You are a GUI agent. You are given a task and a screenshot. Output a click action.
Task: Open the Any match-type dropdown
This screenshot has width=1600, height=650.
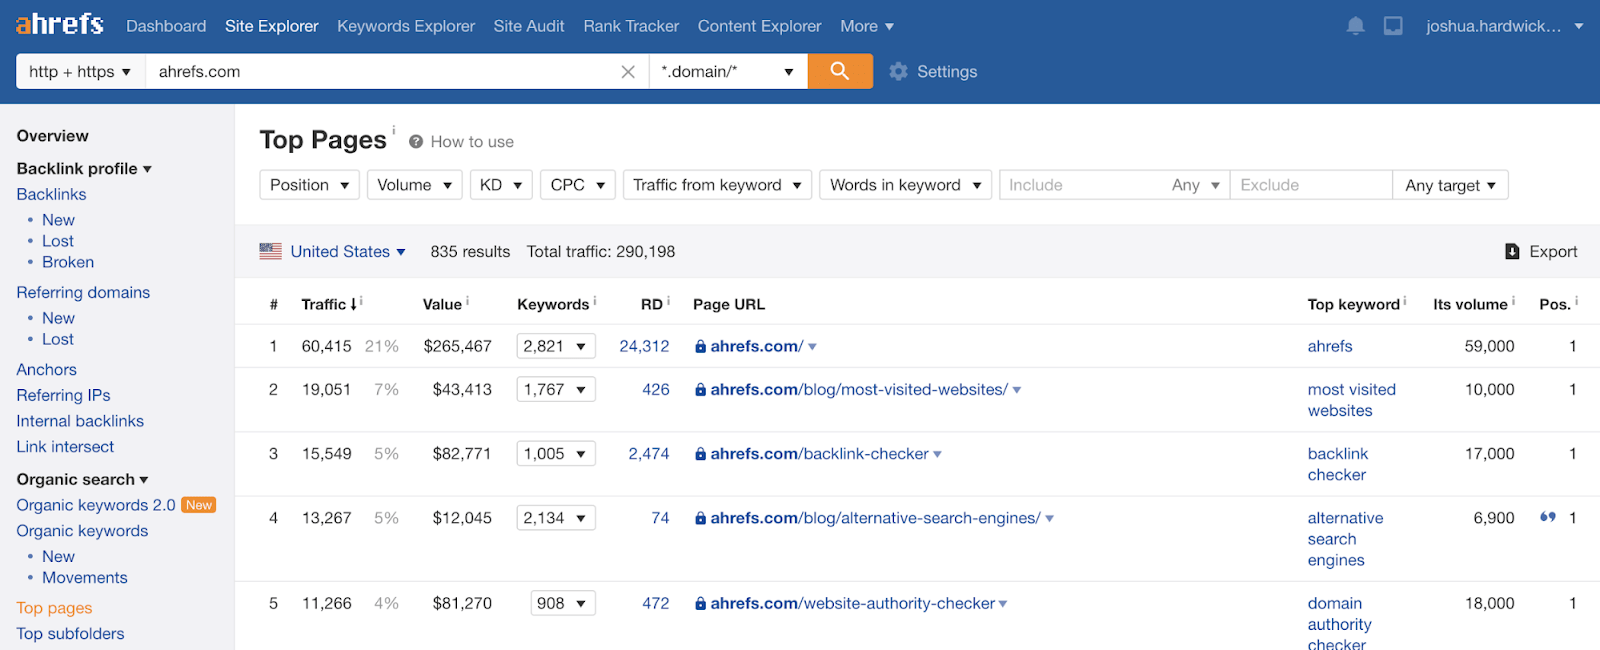click(1196, 185)
